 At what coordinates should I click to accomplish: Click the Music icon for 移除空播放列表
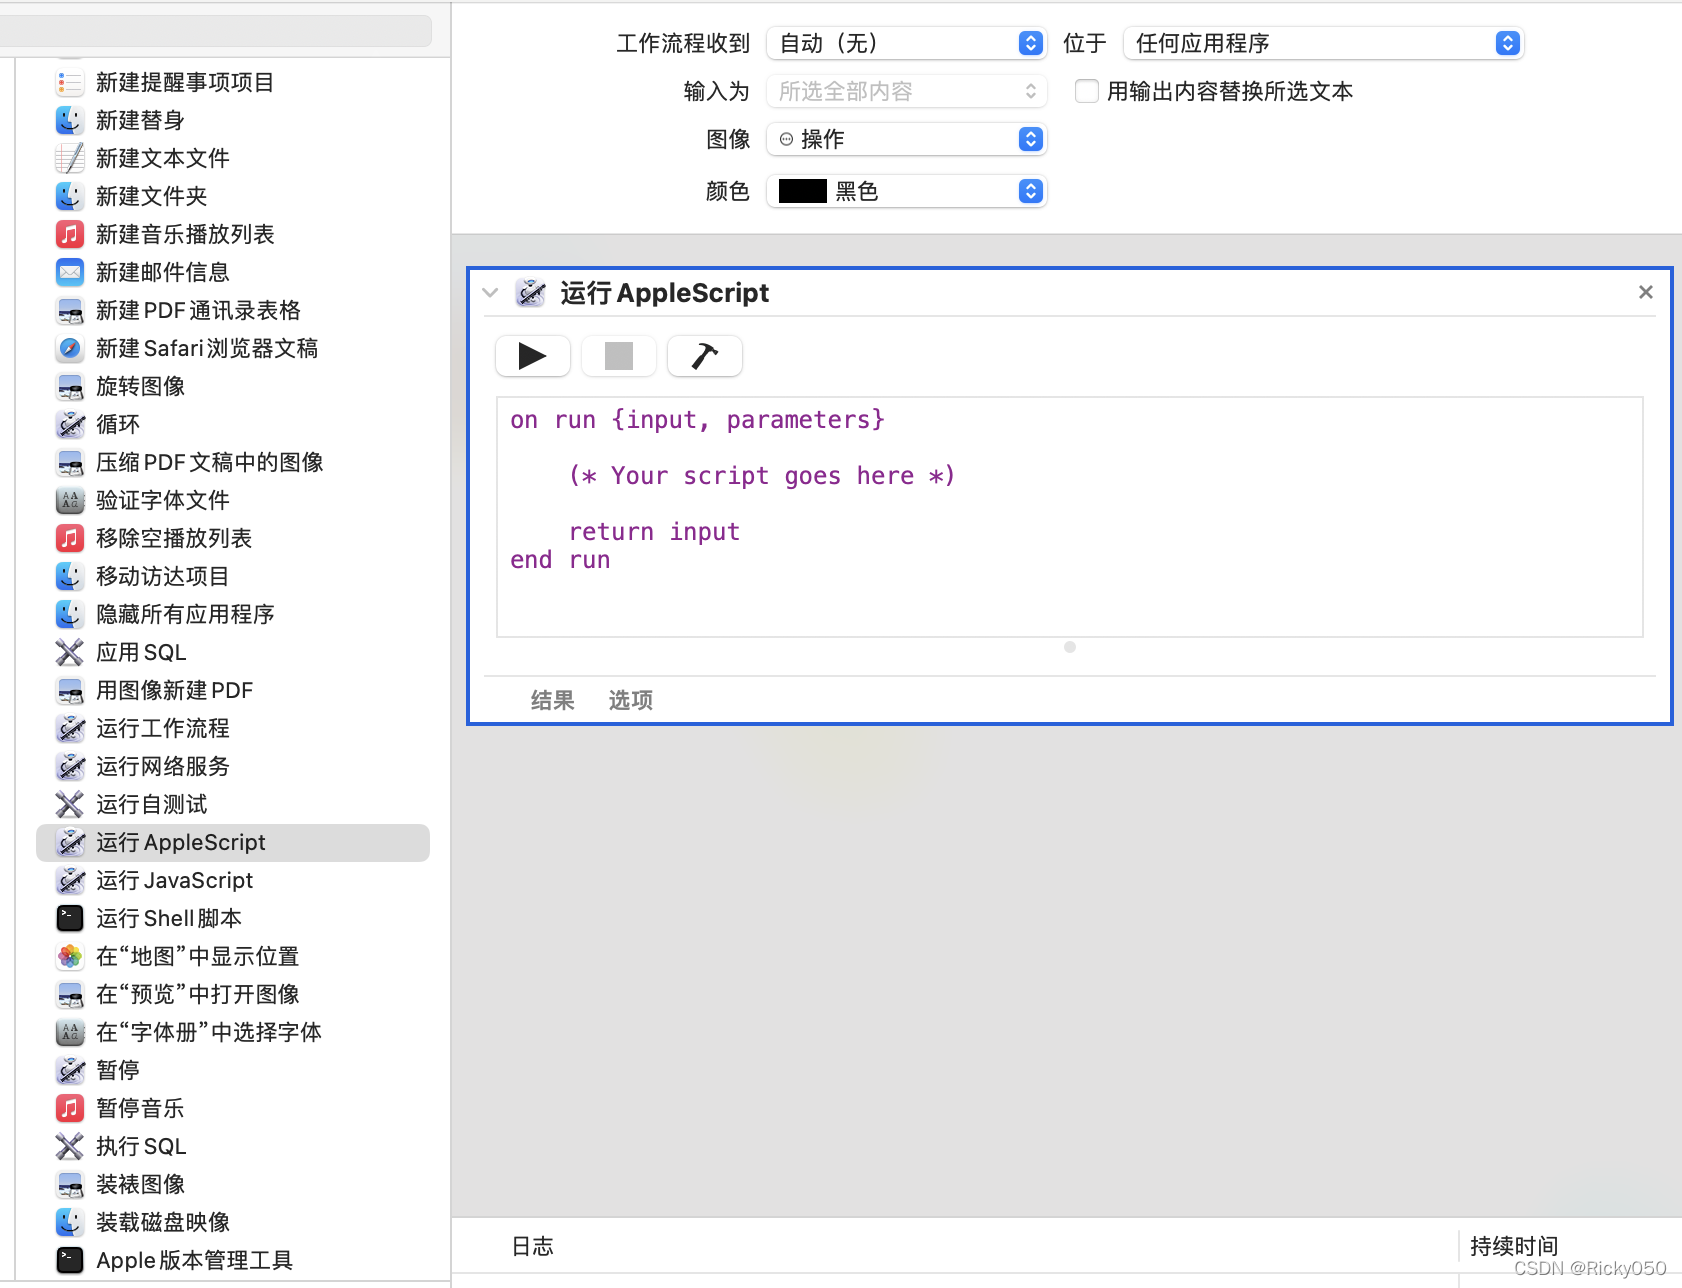click(x=69, y=538)
